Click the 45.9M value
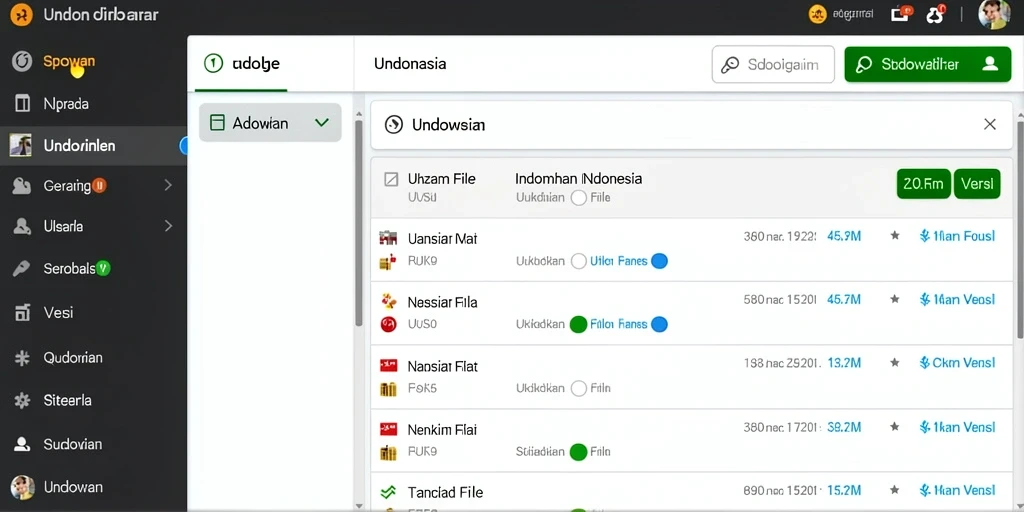This screenshot has width=1024, height=512. pyautogui.click(x=844, y=236)
